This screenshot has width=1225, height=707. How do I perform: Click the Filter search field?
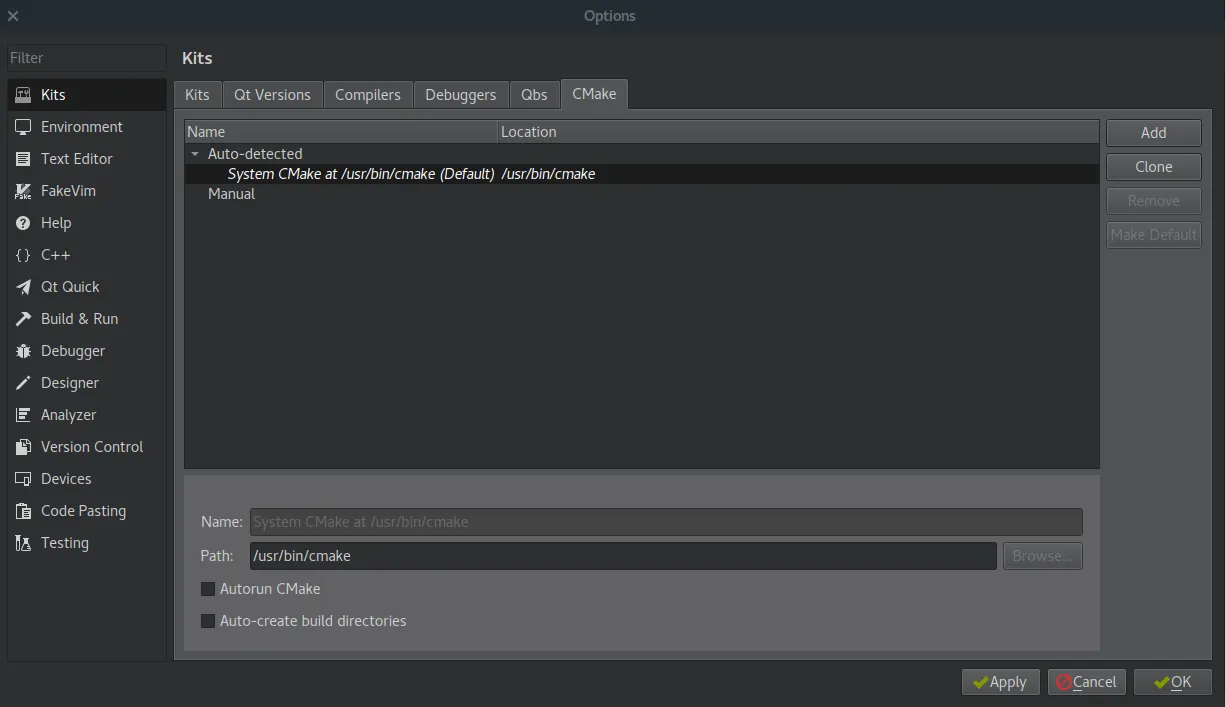pyautogui.click(x=87, y=58)
